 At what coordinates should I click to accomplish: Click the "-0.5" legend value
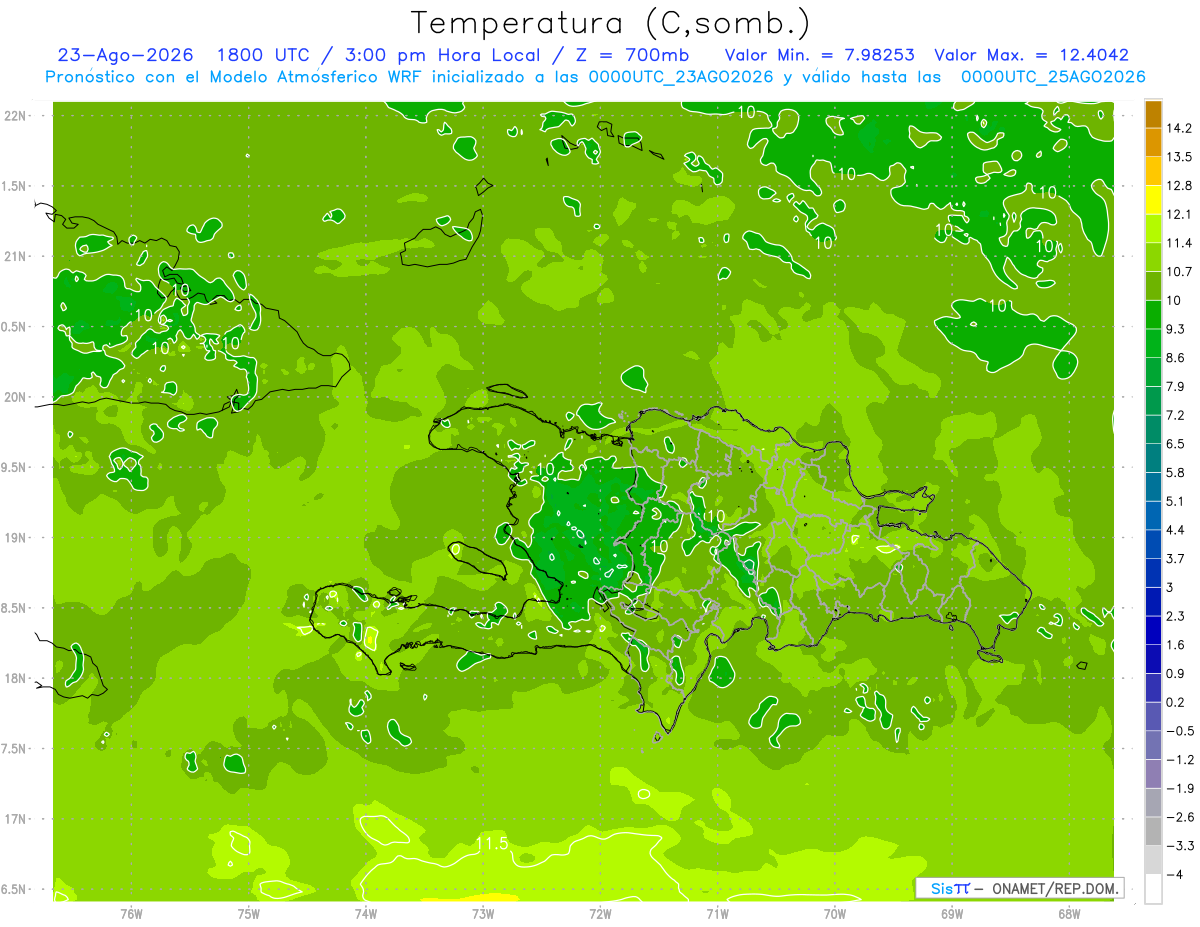tap(1179, 731)
